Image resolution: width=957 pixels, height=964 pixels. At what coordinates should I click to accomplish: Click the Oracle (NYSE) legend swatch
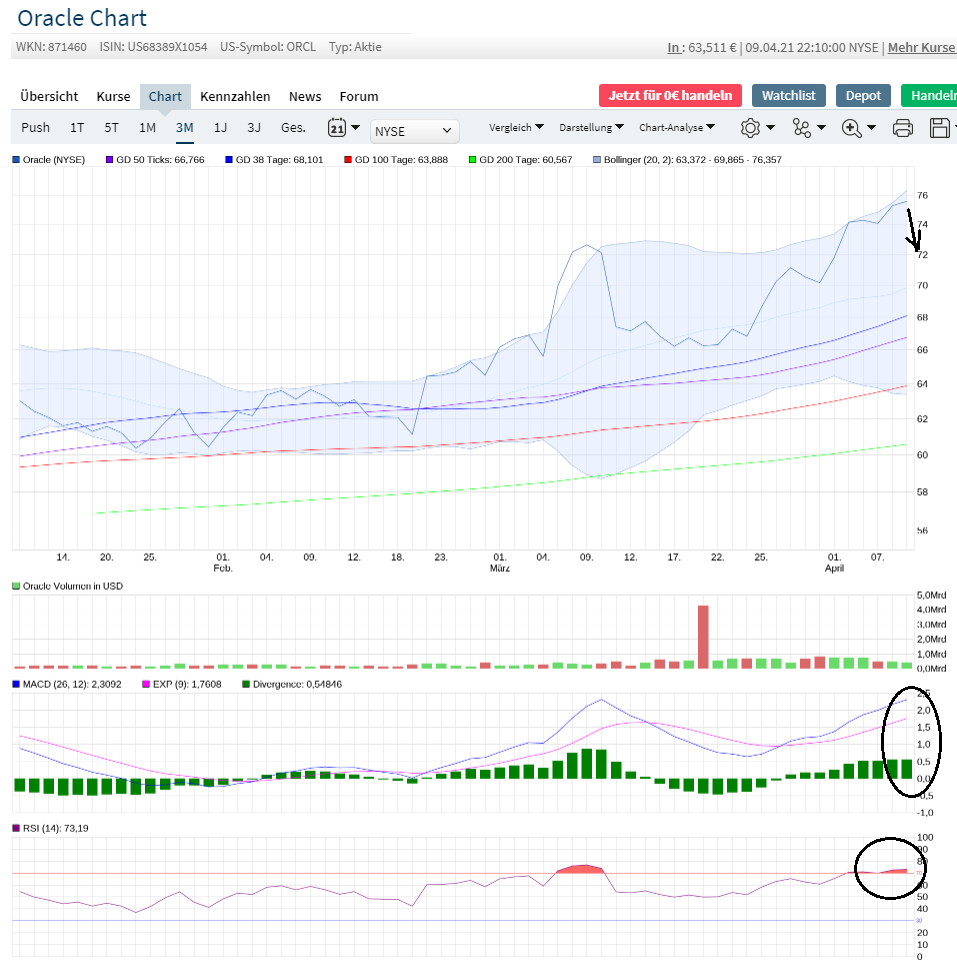pyautogui.click(x=16, y=160)
